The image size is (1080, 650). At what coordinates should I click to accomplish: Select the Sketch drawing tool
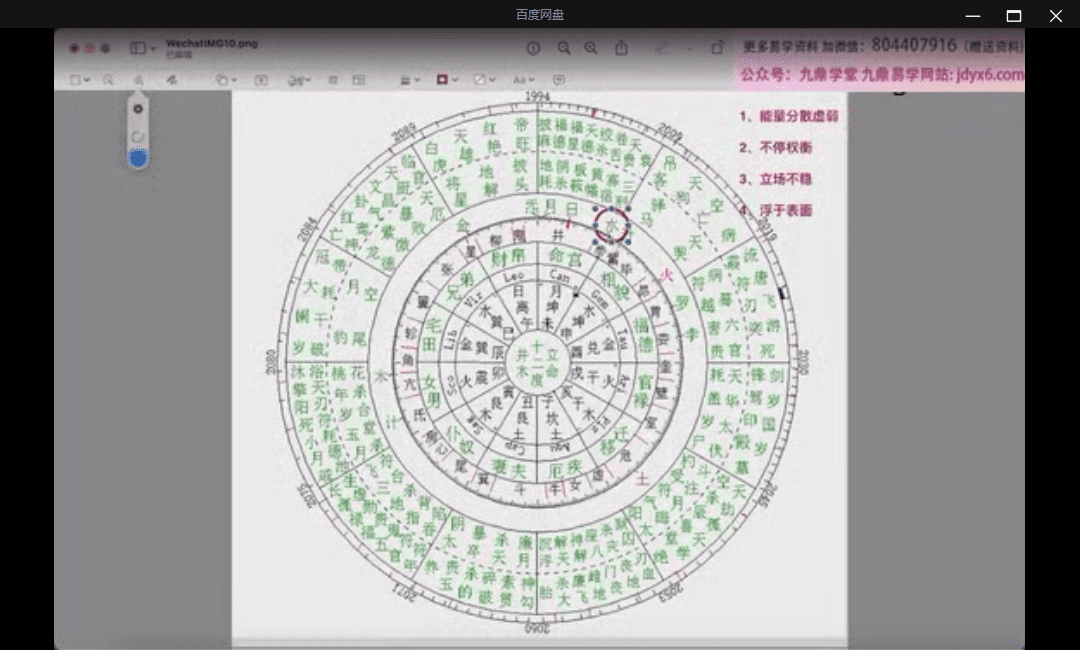pos(139,80)
